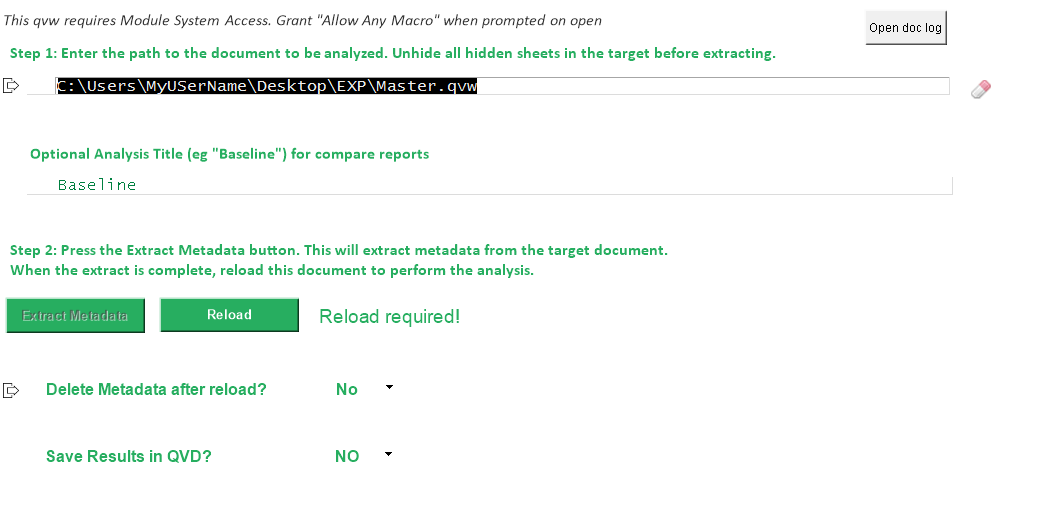Select the "No" value for Delete Metadata
This screenshot has height=516, width=1056.
coord(347,390)
